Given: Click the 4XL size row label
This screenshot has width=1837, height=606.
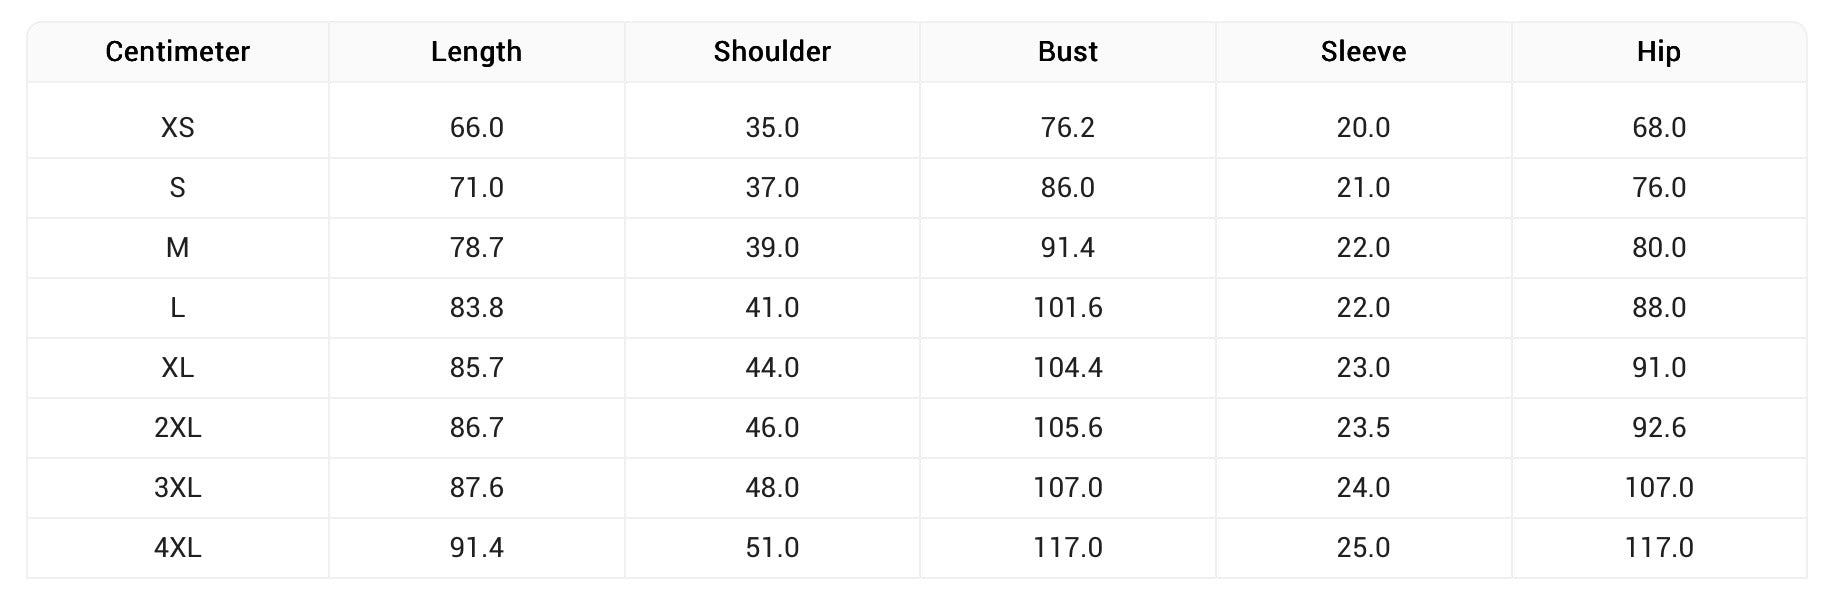Looking at the screenshot, I should coord(177,548).
